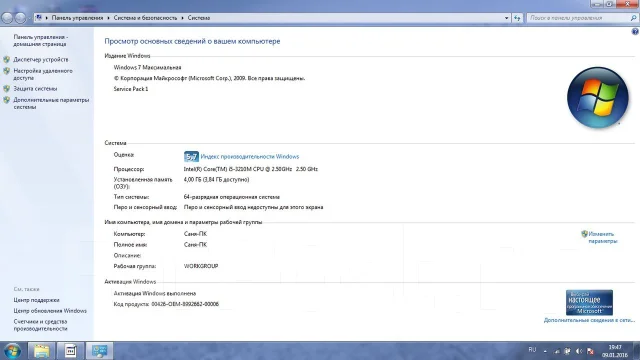Click Change settings link for computer name
The height and width of the screenshot is (360, 640).
(x=603, y=238)
